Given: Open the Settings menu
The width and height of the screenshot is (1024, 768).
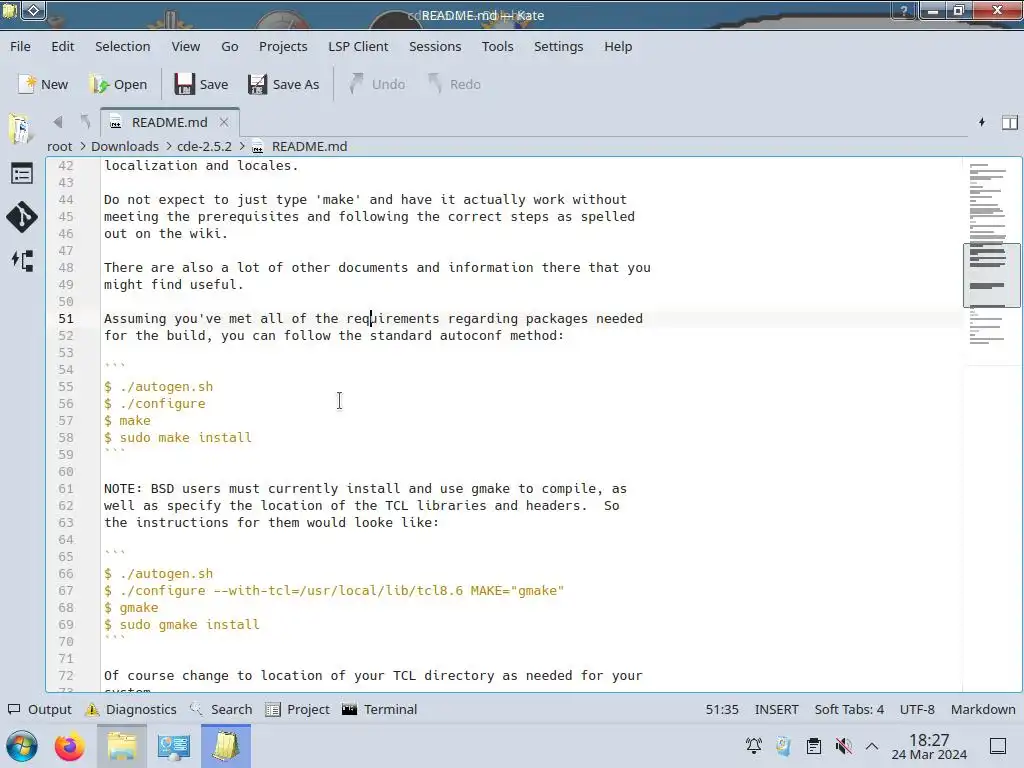Looking at the screenshot, I should [558, 46].
